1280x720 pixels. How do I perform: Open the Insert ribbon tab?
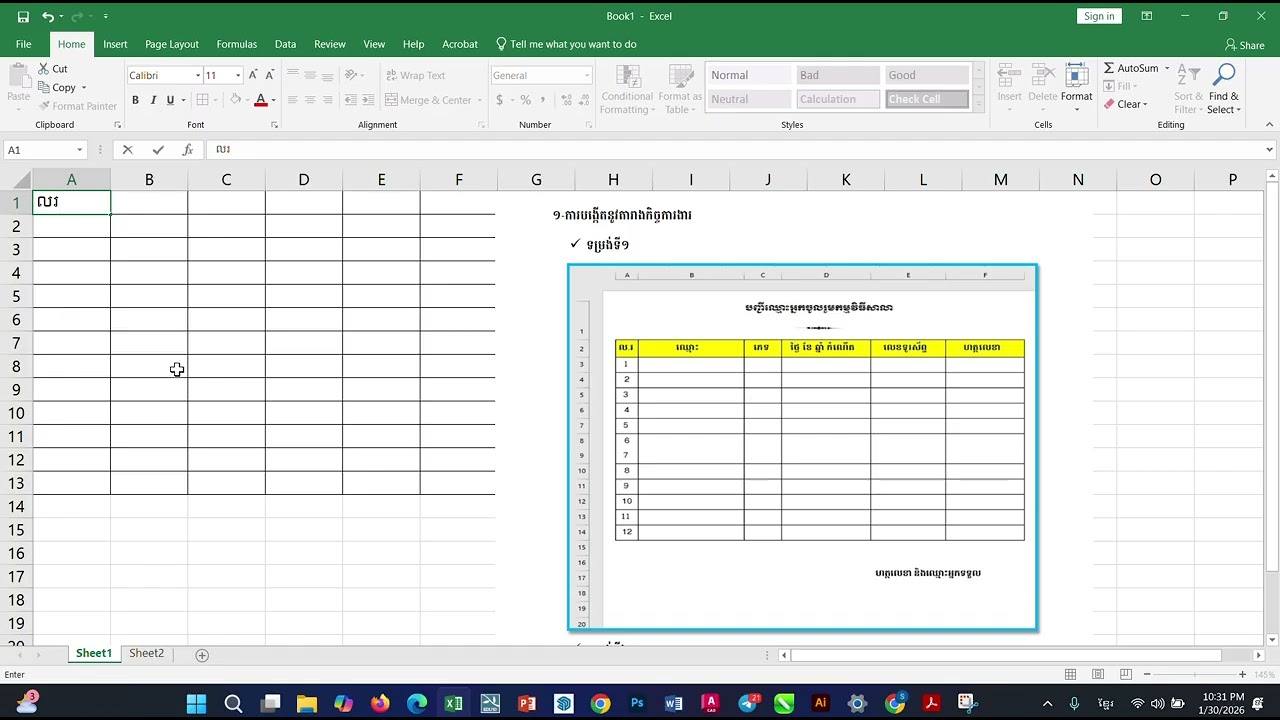click(x=115, y=44)
